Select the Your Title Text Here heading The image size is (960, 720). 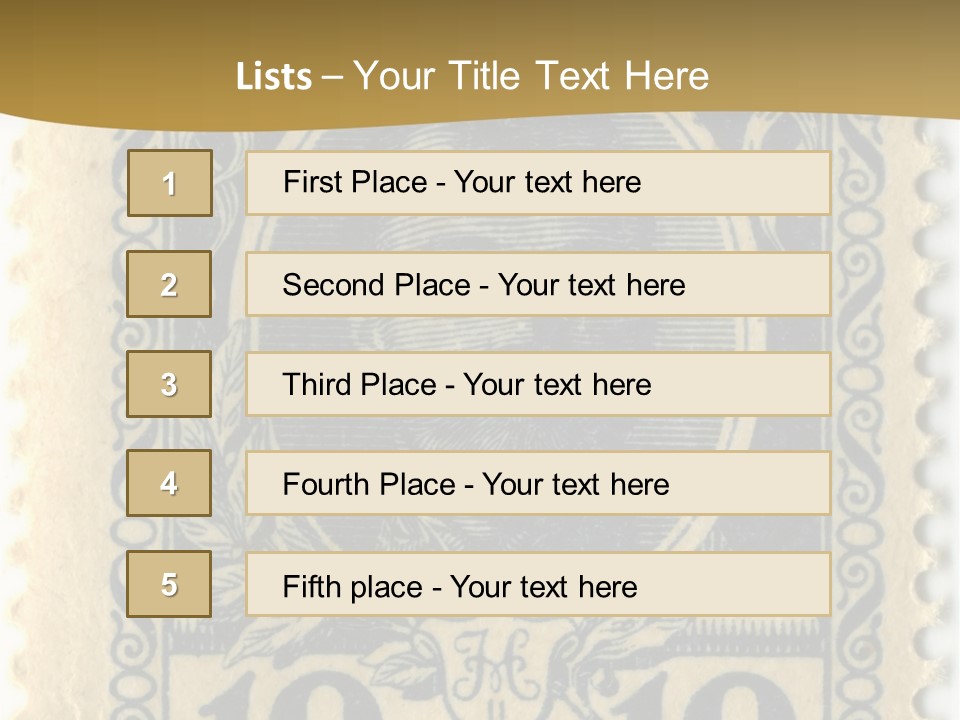(531, 76)
